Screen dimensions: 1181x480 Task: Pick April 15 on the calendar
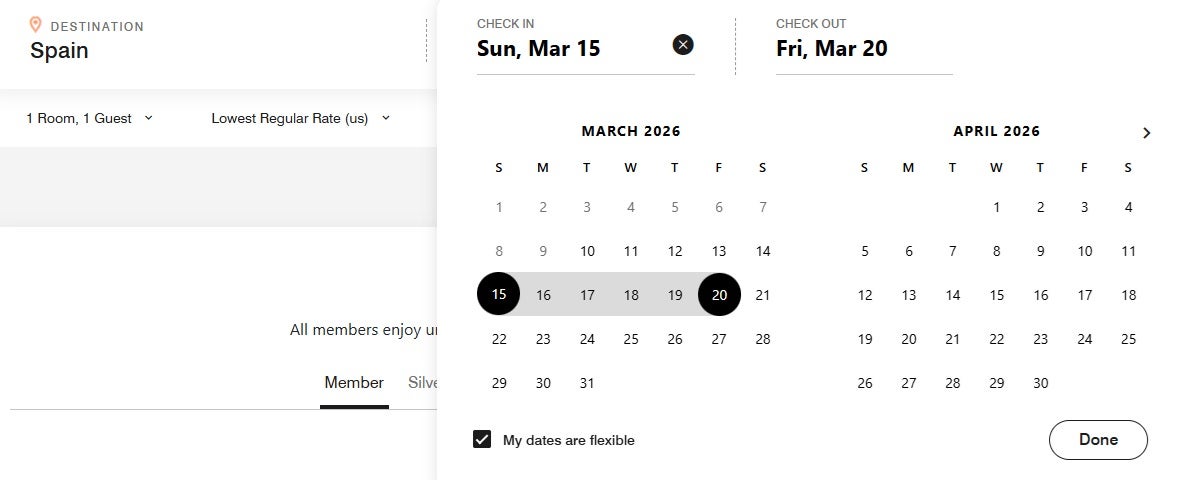[996, 295]
